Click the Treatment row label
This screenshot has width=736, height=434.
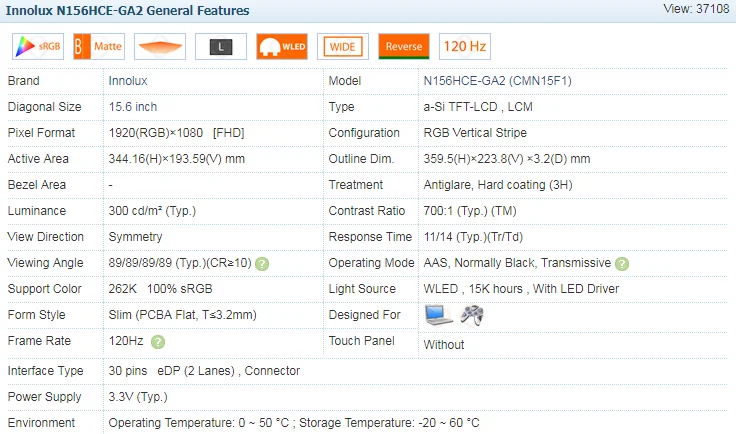point(356,185)
